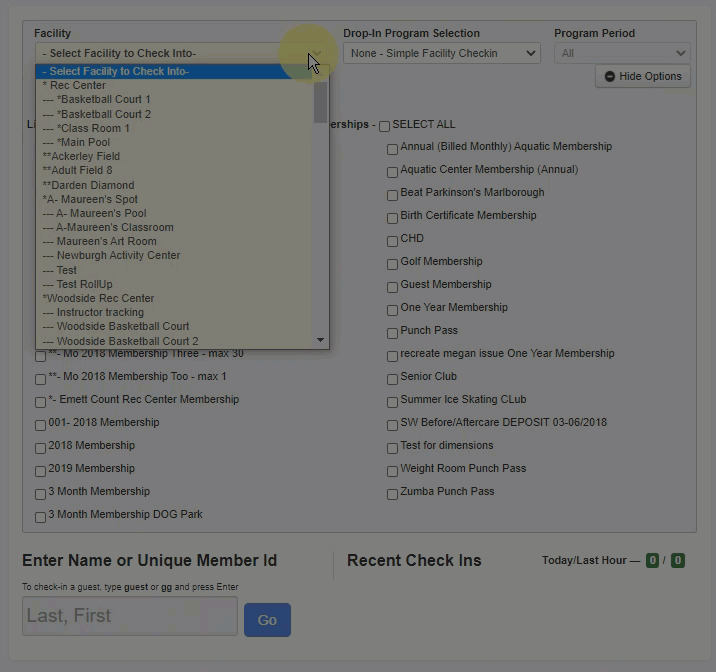The image size is (716, 672).
Task: Check 2019 Membership option
Action: 40,470
